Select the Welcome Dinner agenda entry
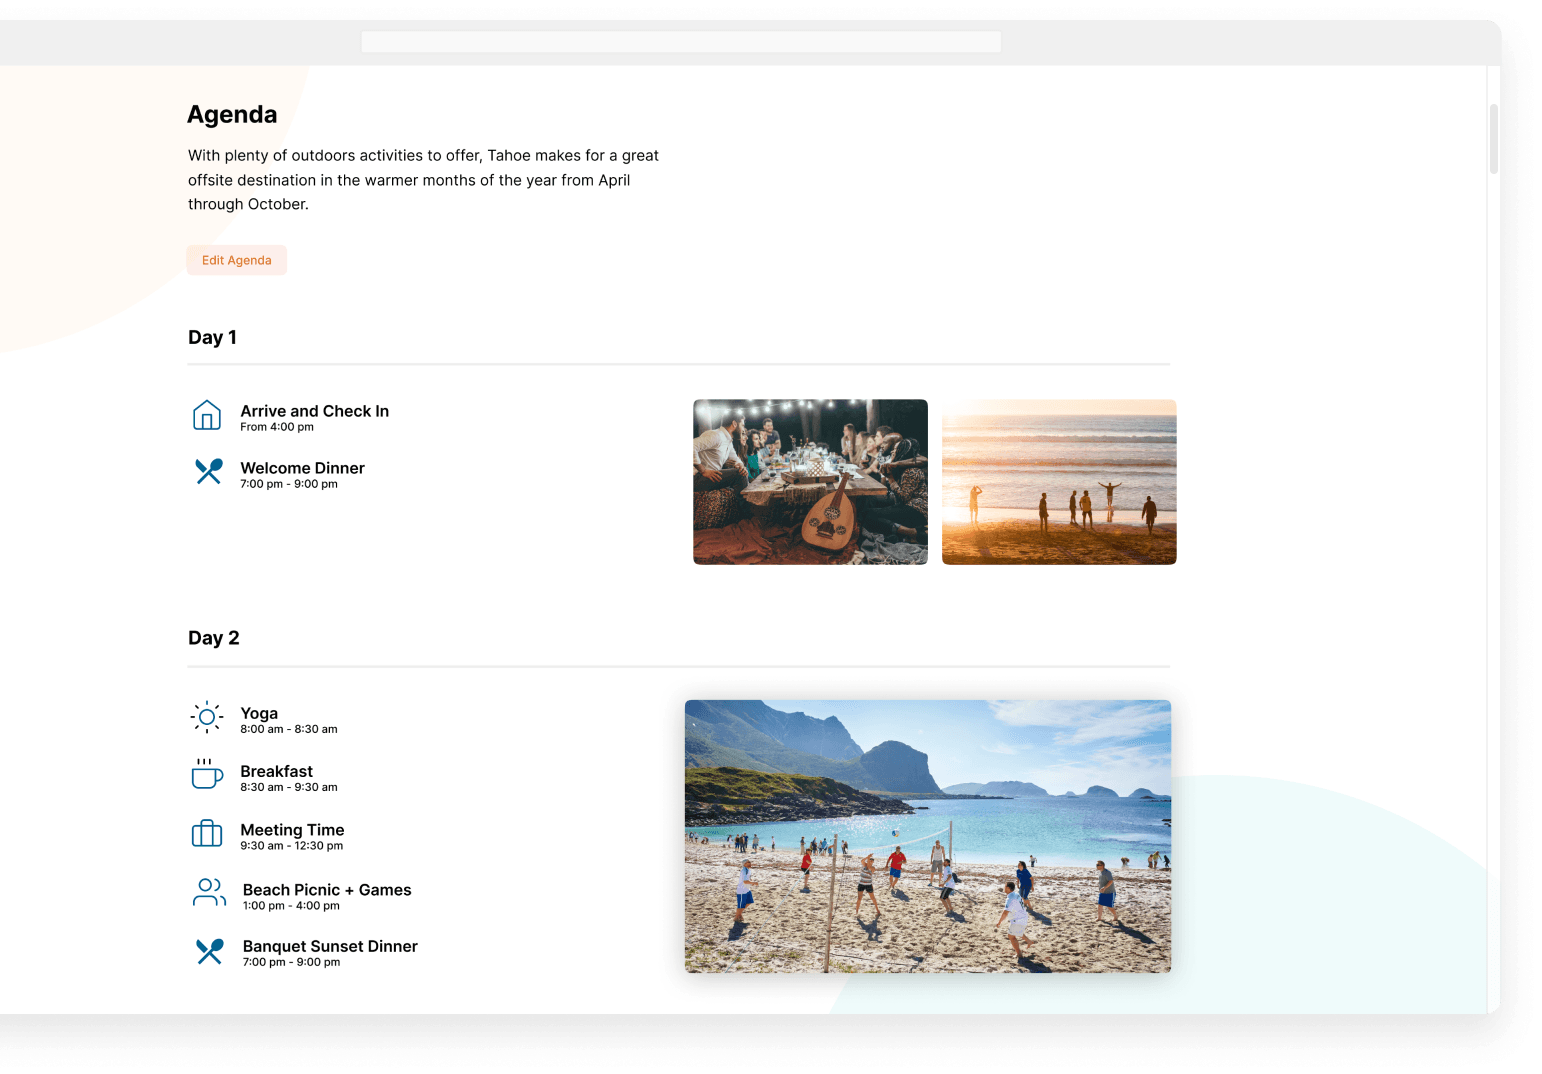Screen dimensions: 1542x1074 [302, 474]
